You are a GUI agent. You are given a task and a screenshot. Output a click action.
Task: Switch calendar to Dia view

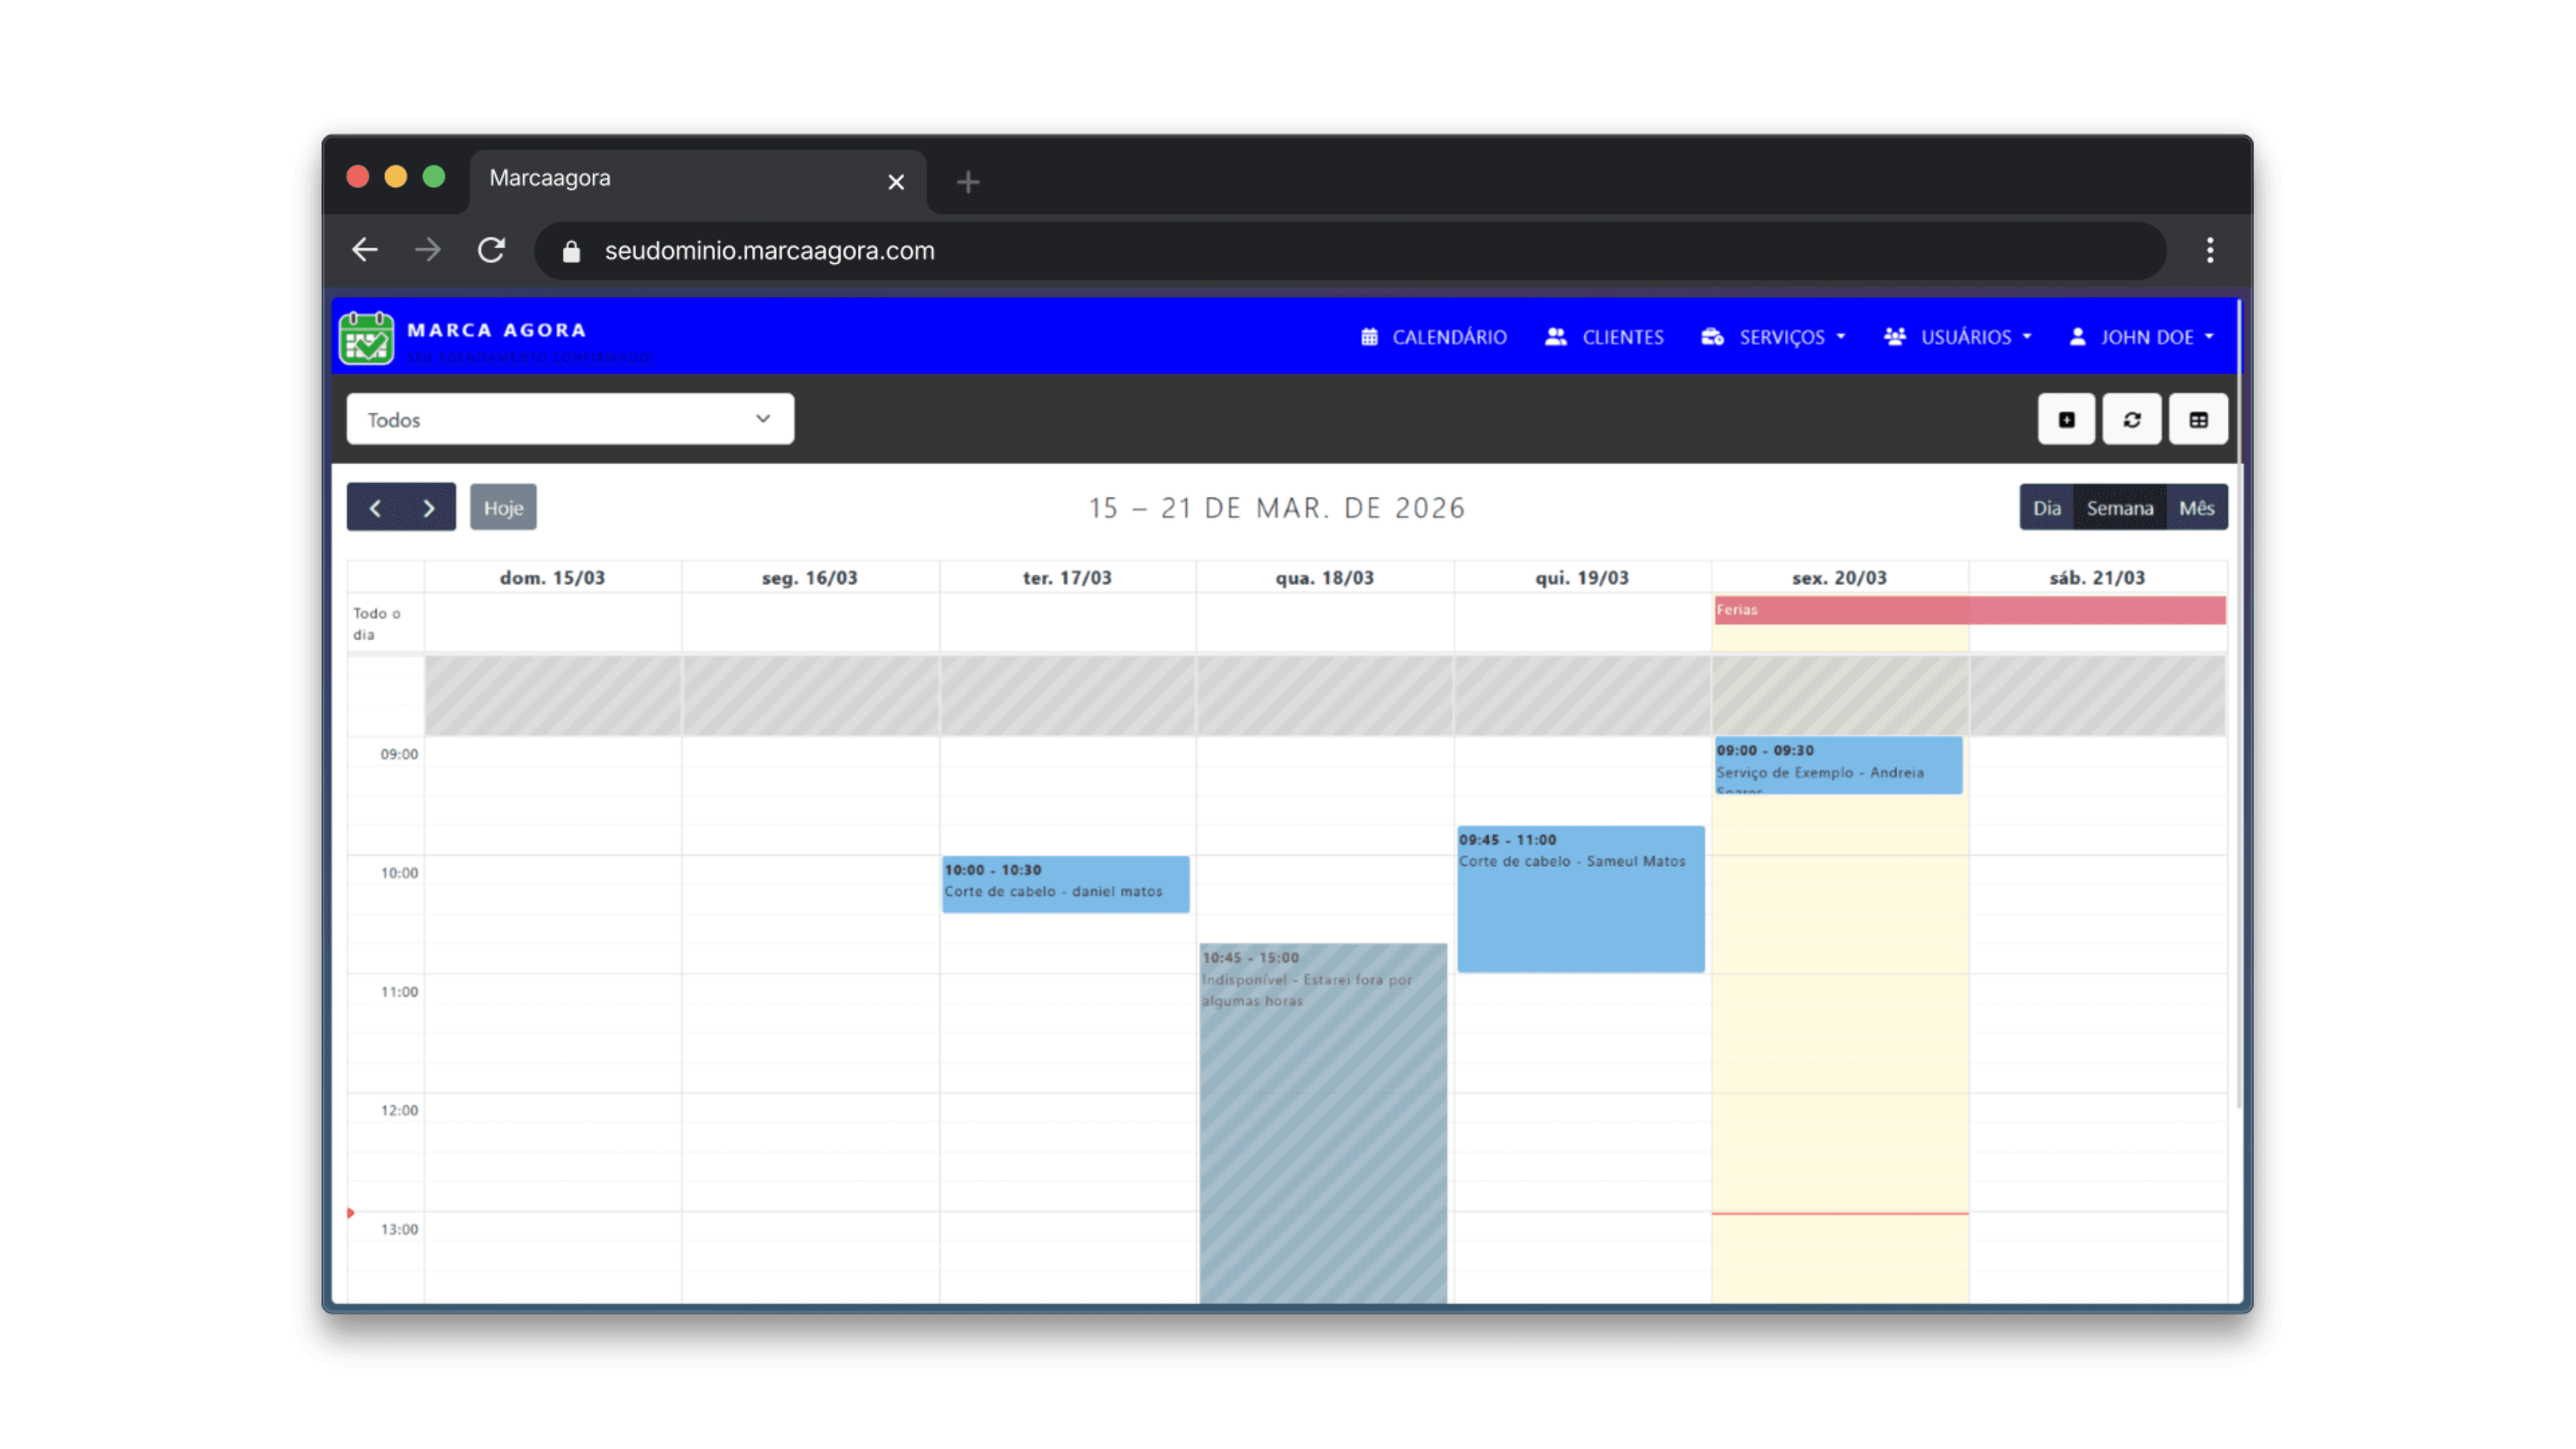pyautogui.click(x=2047, y=507)
